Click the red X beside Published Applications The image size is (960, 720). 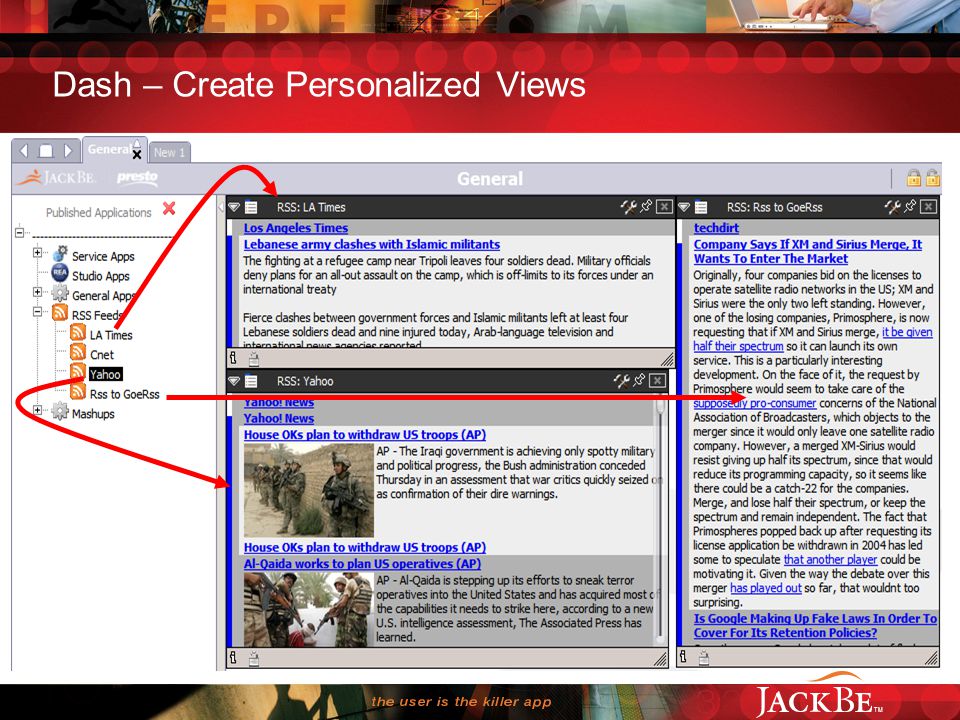[169, 209]
